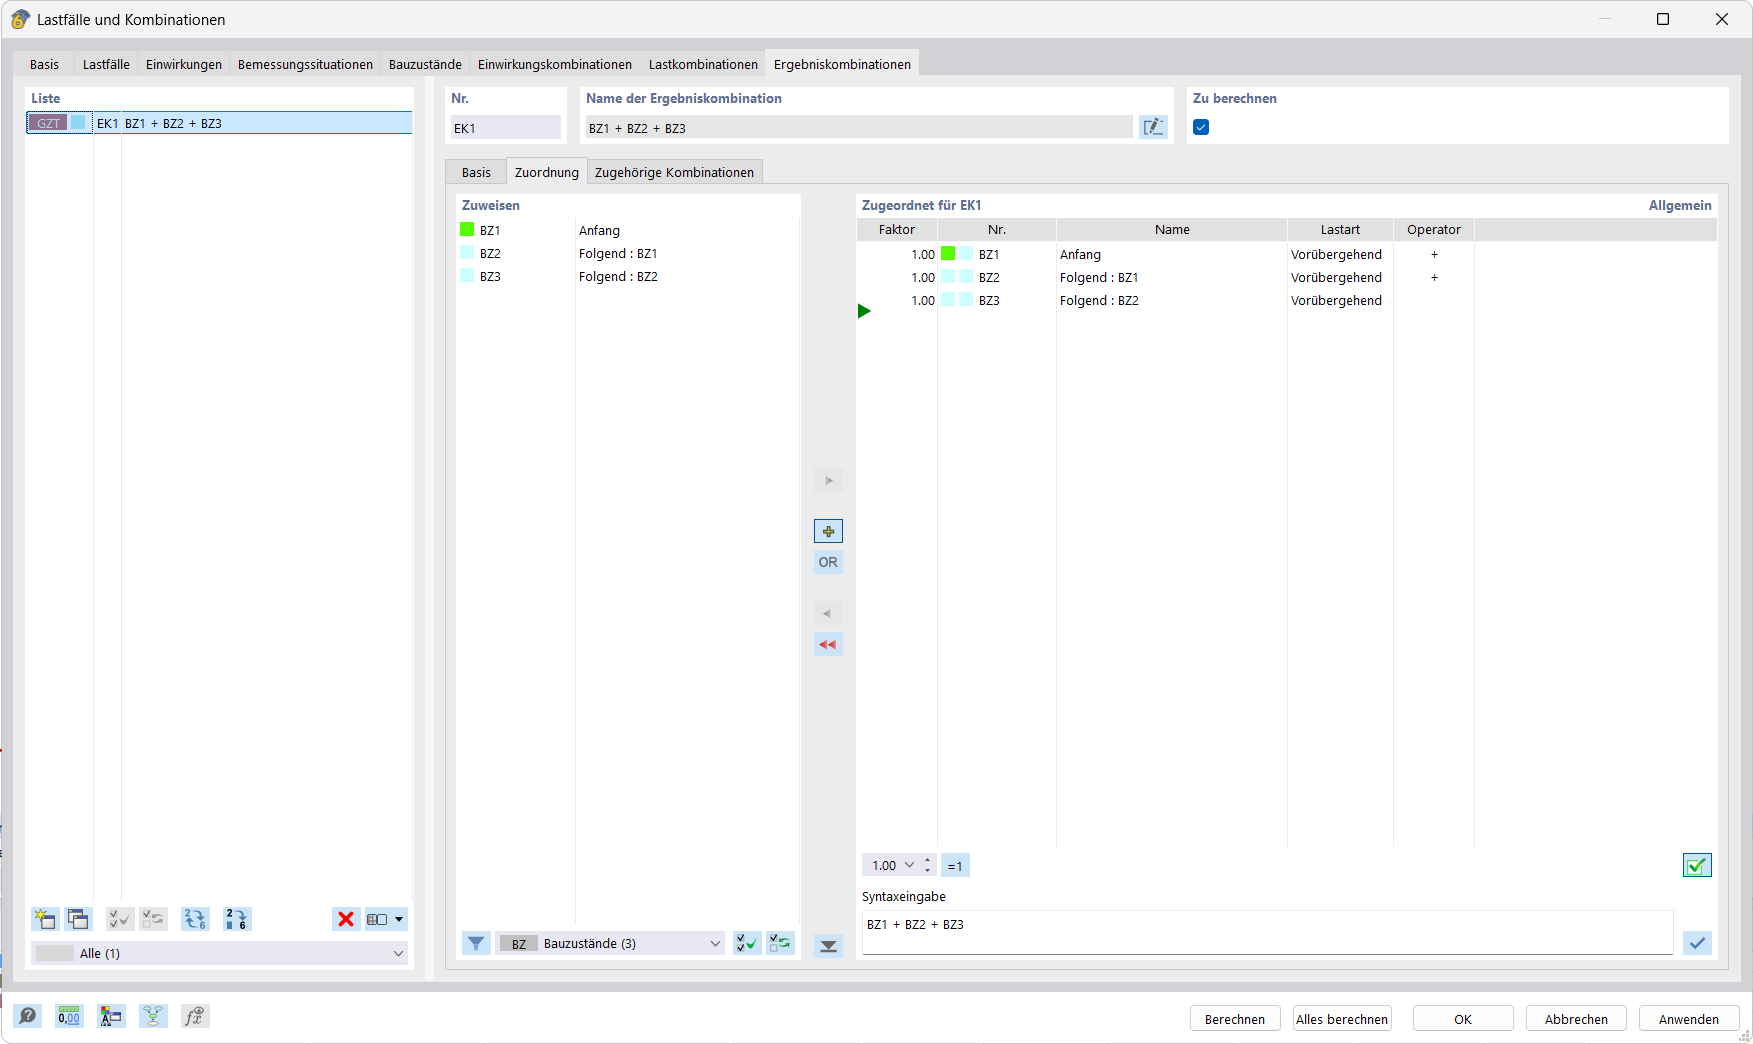The image size is (1753, 1044).
Task: Rename EK1 using the pencil edit icon
Action: click(x=1153, y=127)
